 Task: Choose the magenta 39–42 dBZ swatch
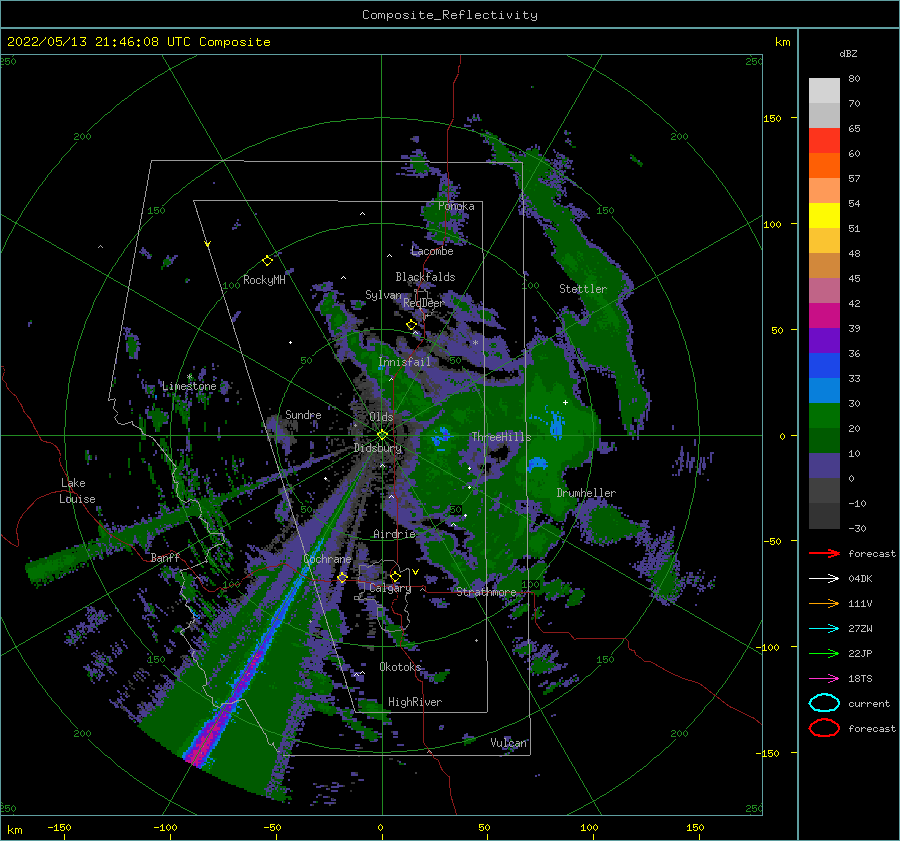824,316
